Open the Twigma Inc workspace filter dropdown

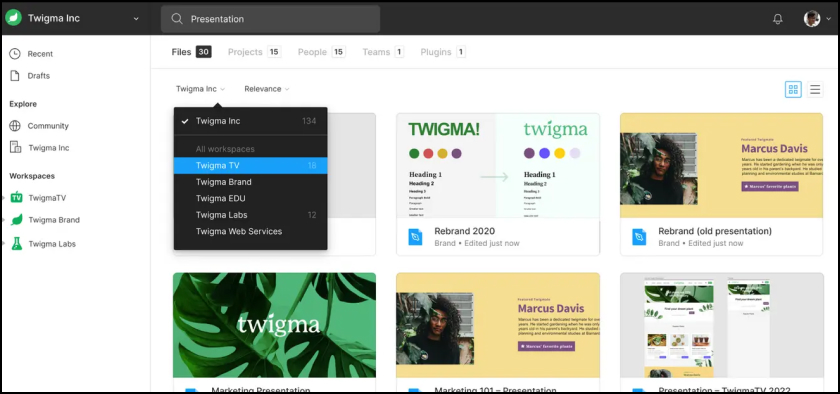200,89
